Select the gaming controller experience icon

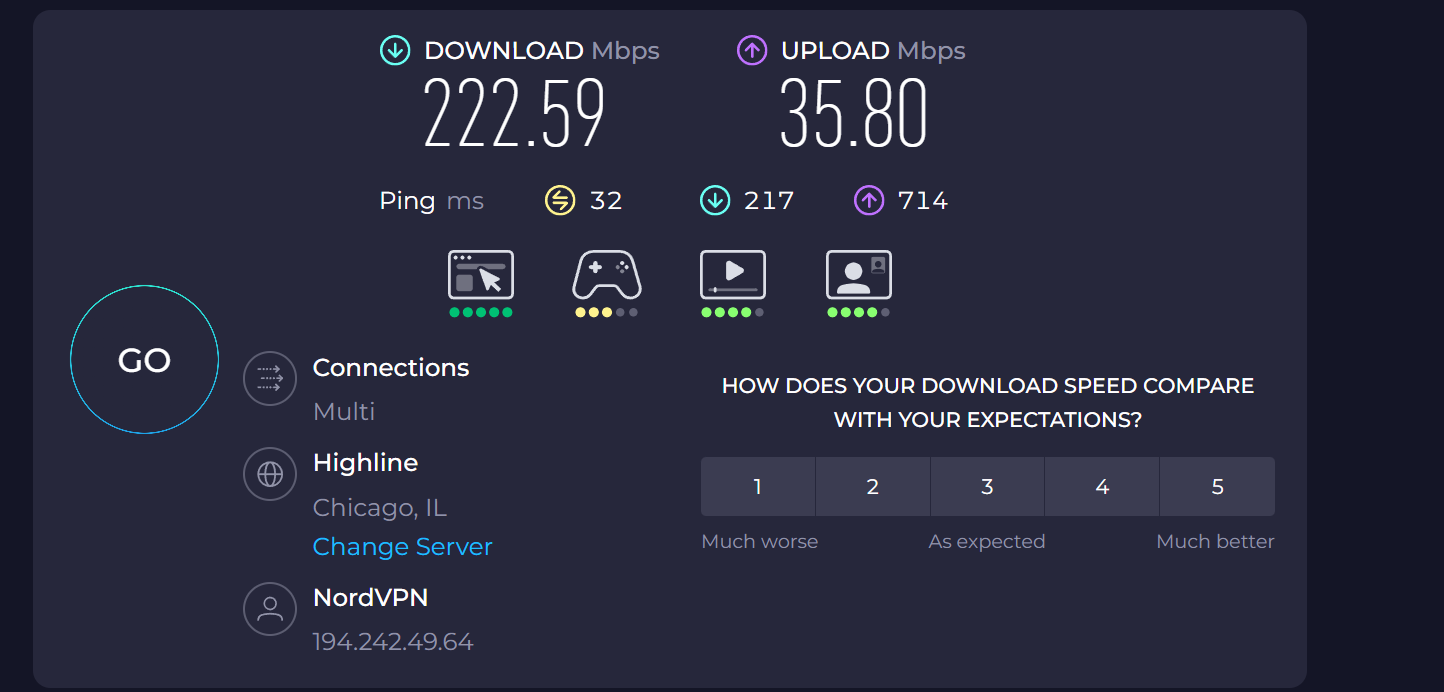[607, 275]
